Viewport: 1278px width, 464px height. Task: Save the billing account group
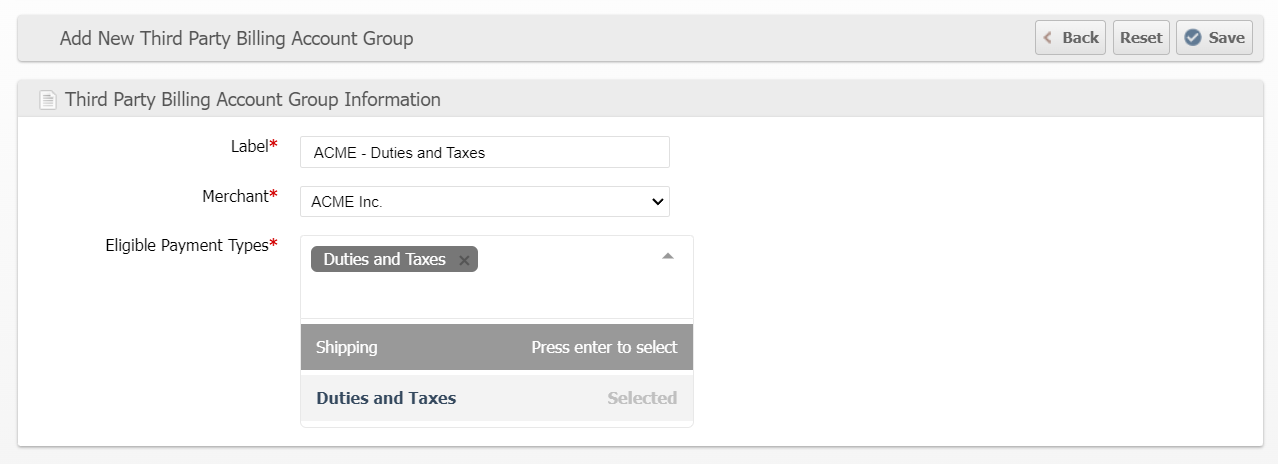1214,38
